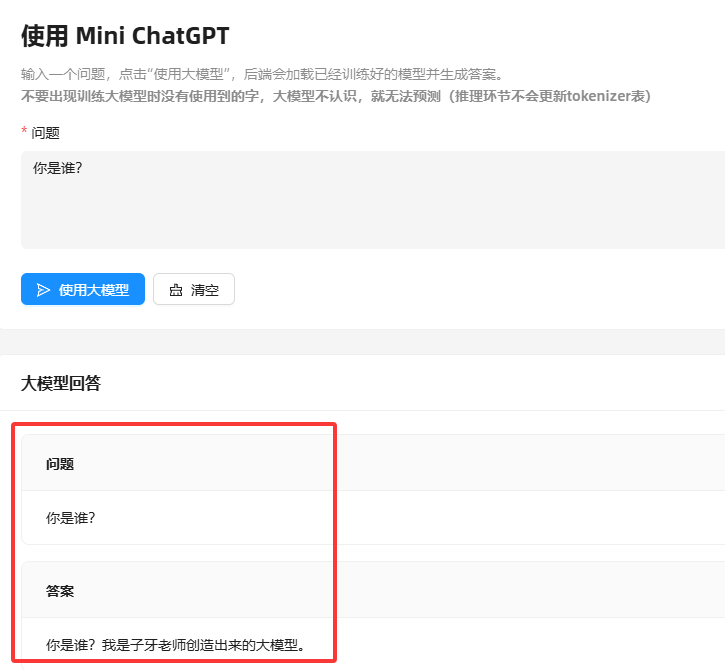Click the 大模型回答 section title
This screenshot has width=725, height=670.
[61, 383]
